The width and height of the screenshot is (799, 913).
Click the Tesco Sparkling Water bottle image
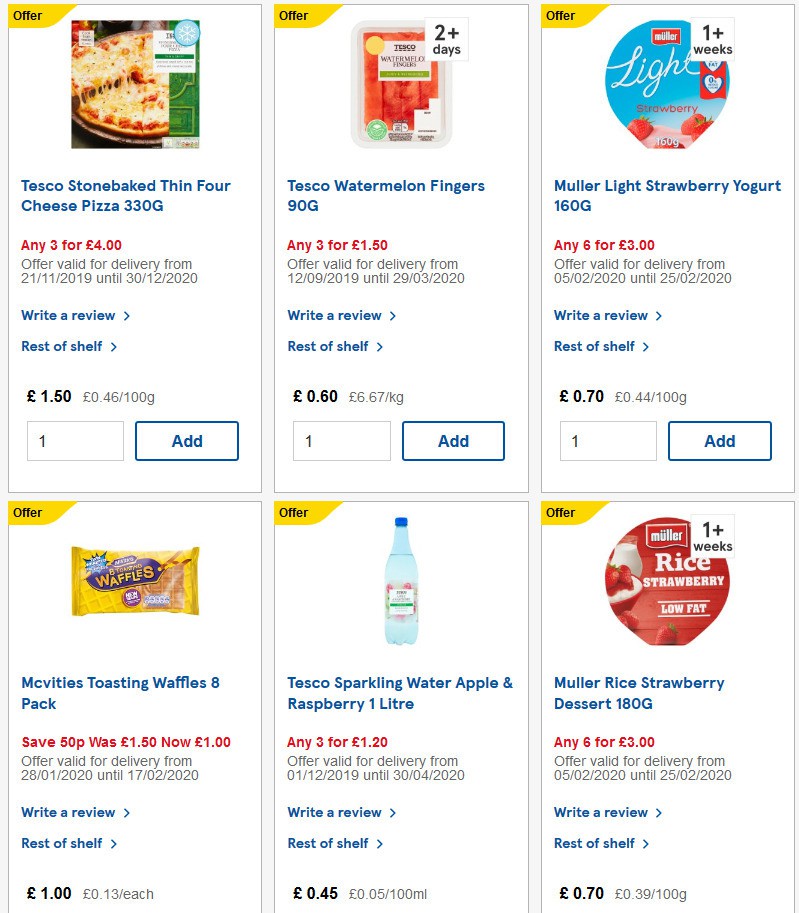(399, 581)
